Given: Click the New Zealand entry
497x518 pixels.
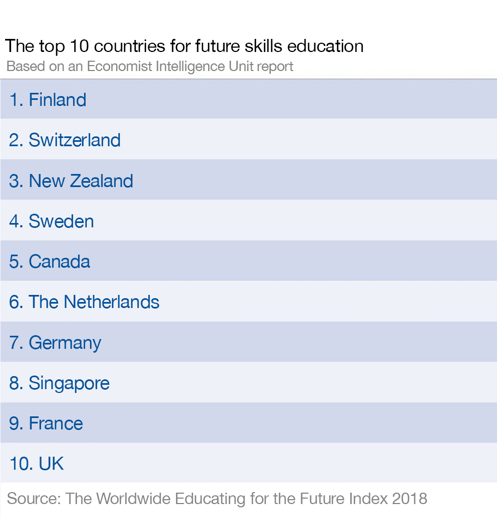Looking at the screenshot, I should (x=248, y=180).
